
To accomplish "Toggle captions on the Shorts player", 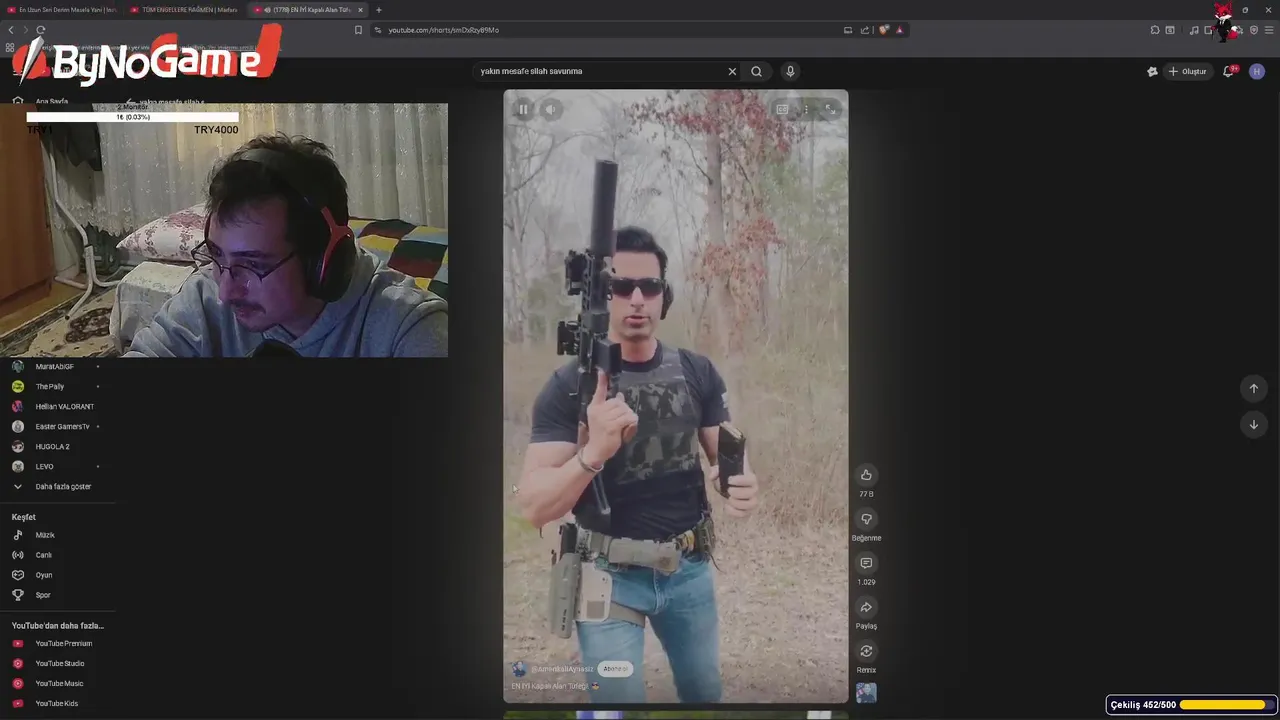I will [x=782, y=109].
